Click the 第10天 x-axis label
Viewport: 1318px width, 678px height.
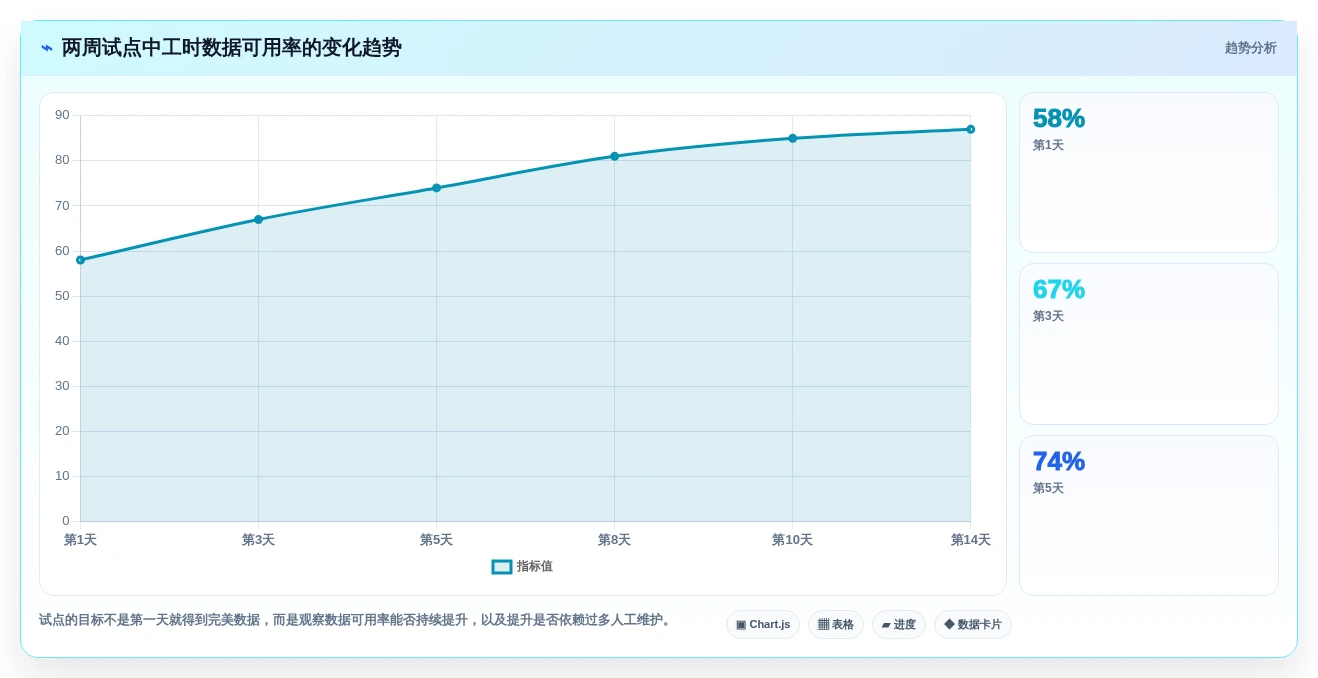point(792,540)
